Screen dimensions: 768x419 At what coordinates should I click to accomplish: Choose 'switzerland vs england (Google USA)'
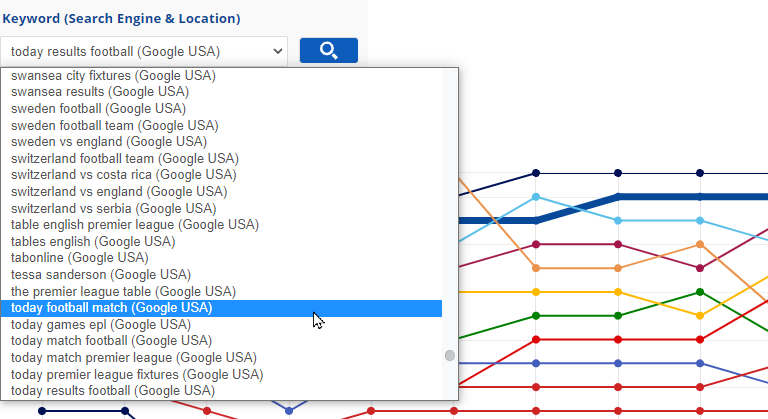(x=119, y=191)
